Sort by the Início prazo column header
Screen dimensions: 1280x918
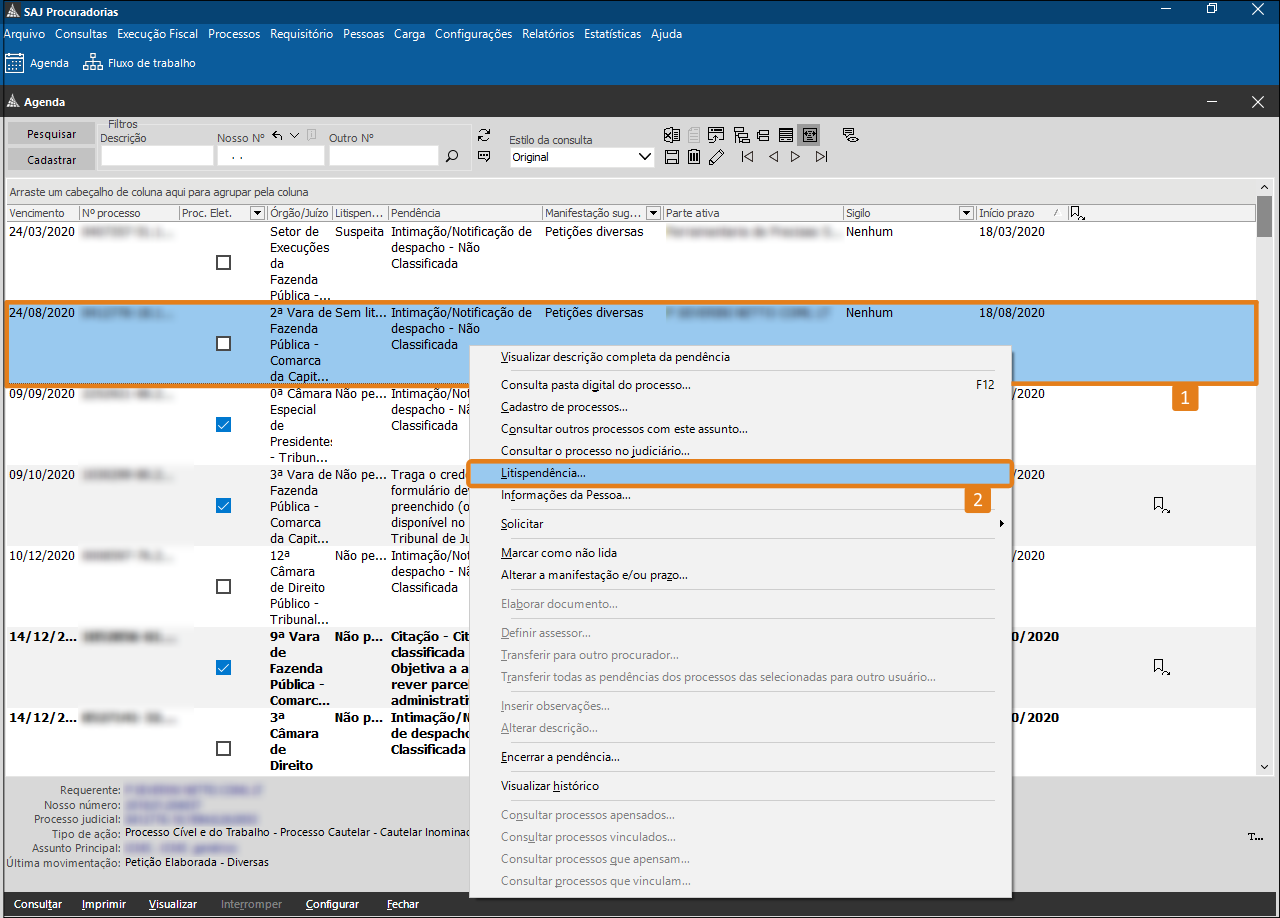click(x=1021, y=213)
